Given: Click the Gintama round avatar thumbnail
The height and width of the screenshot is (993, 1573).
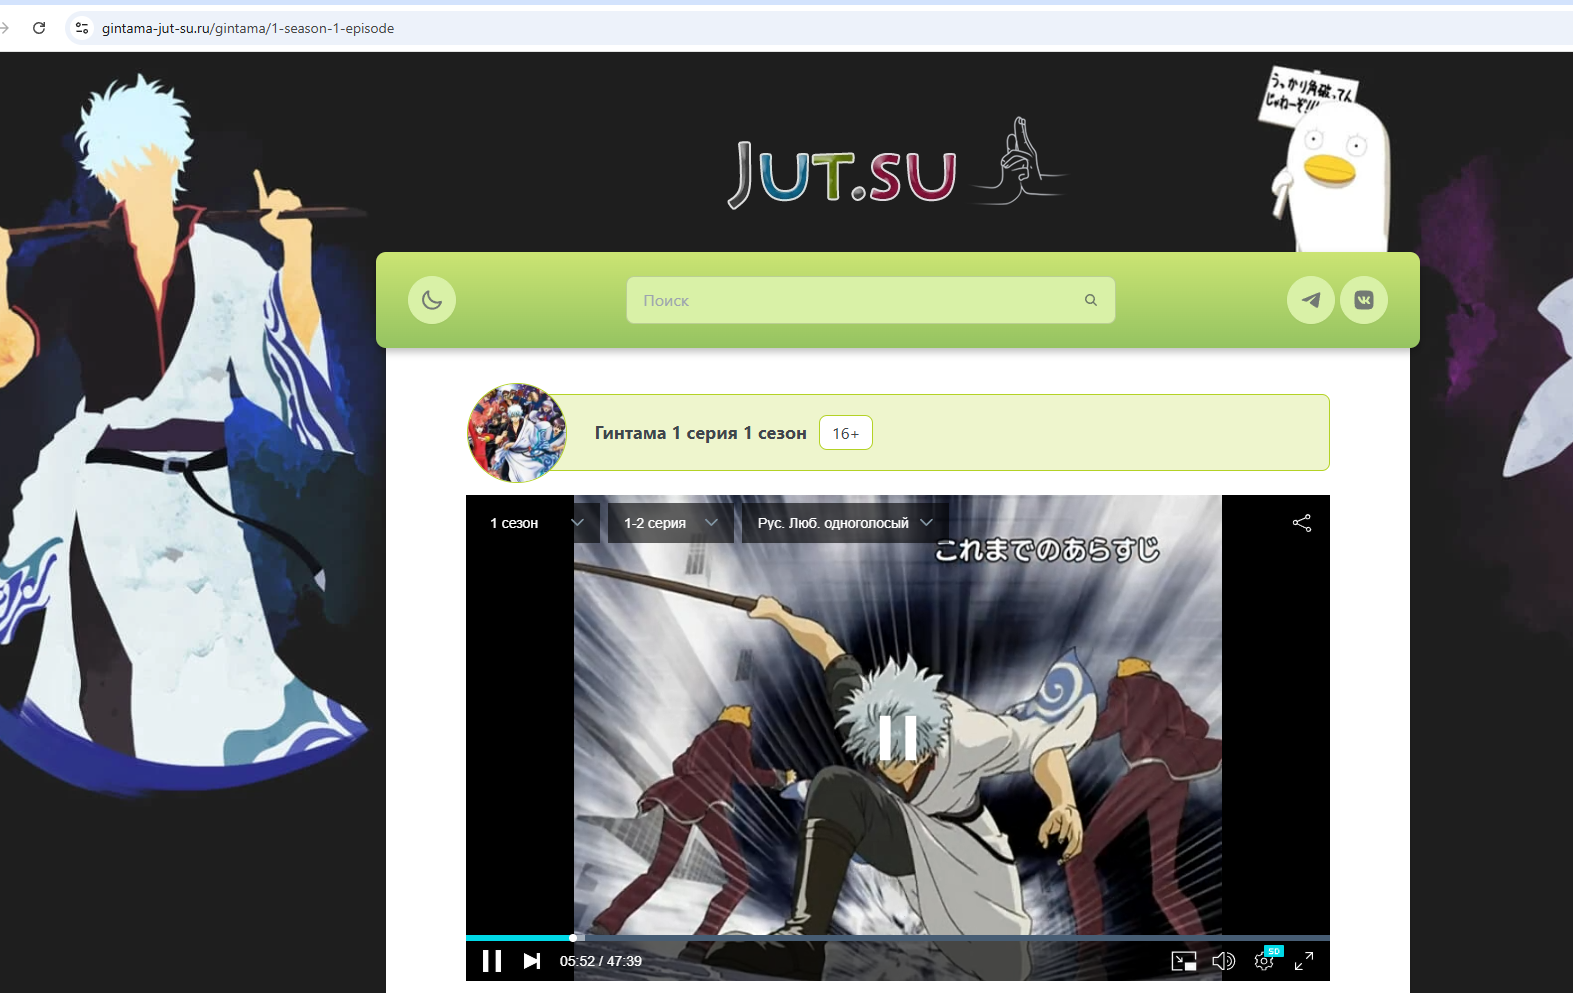Looking at the screenshot, I should (517, 433).
